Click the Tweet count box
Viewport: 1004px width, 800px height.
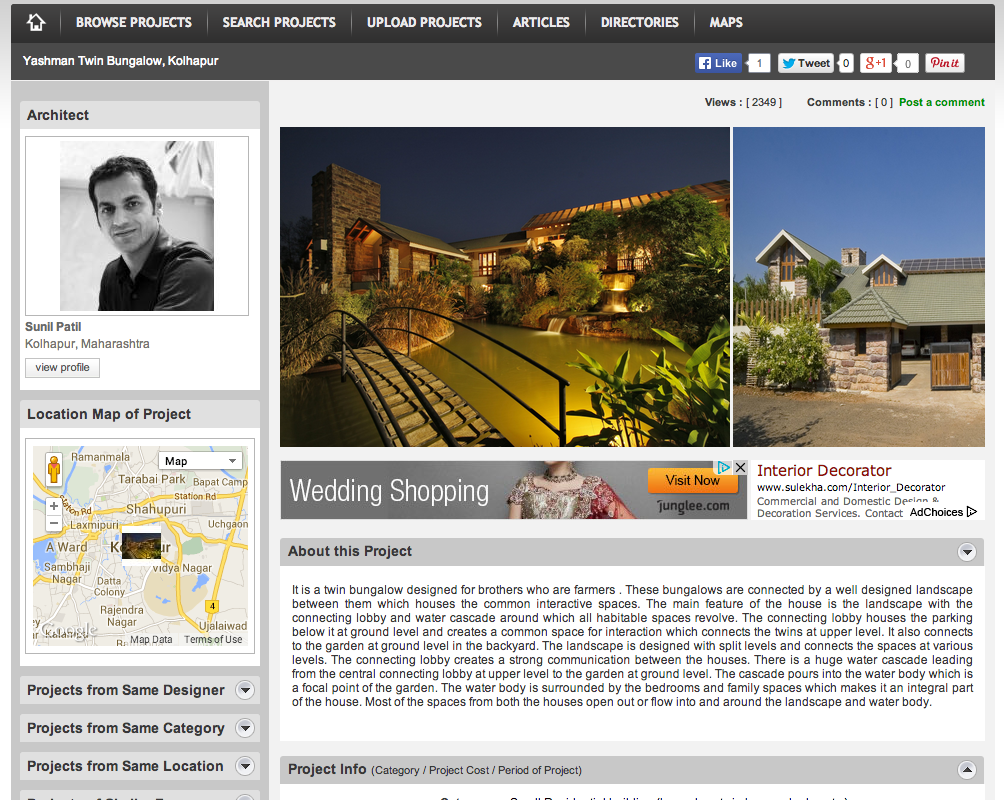pos(846,63)
